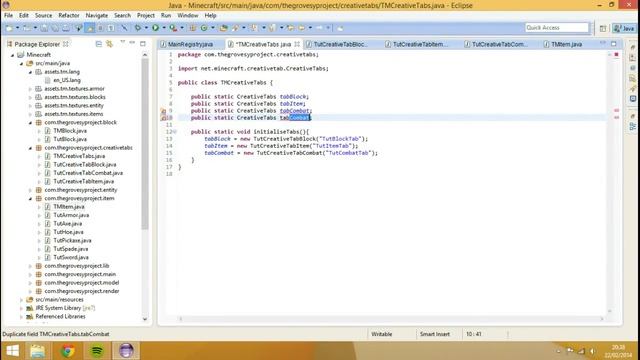Viewport: 640px width, 360px height.
Task: Click the Eclipse icon in taskbar
Action: point(126,350)
